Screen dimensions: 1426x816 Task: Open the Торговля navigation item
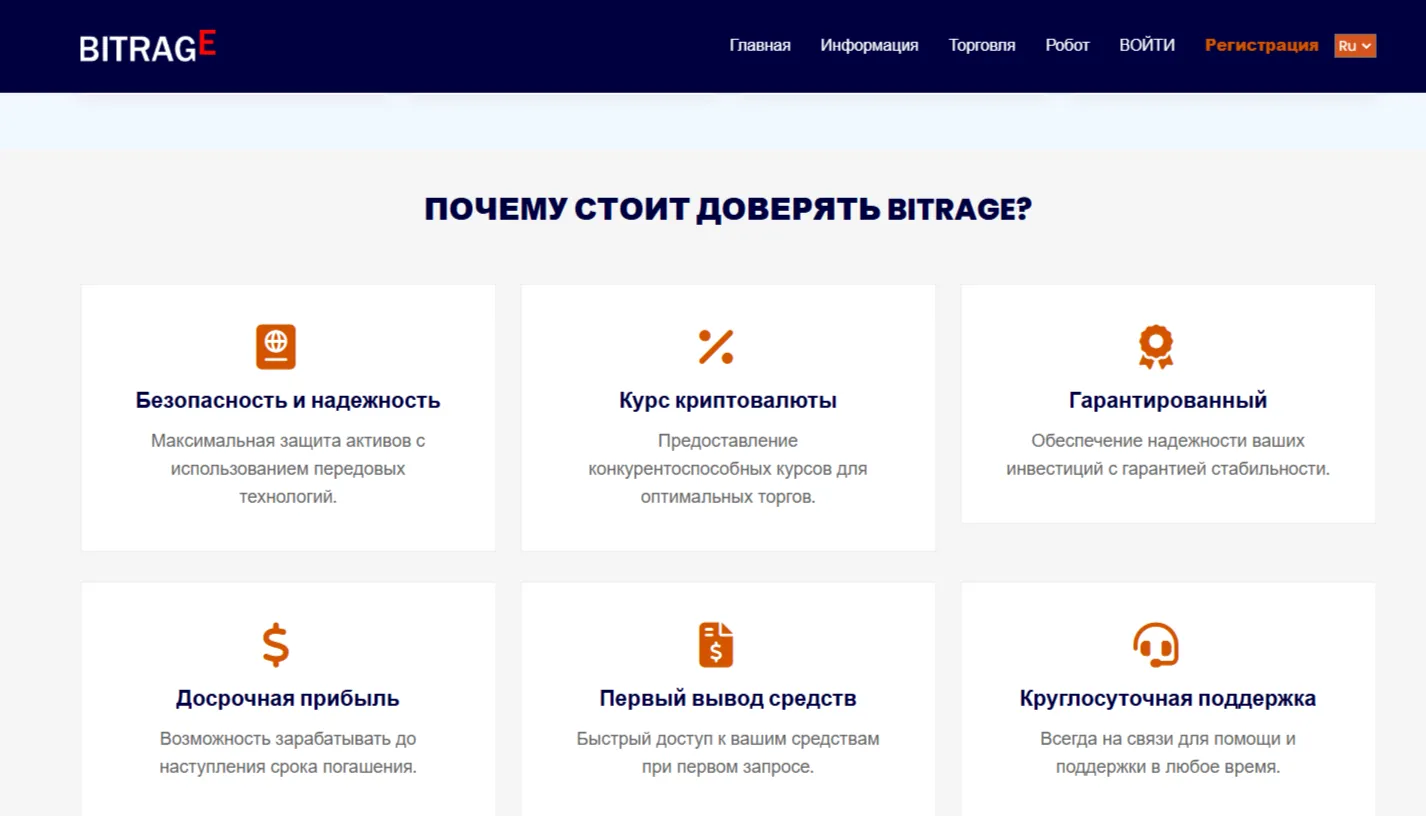982,46
